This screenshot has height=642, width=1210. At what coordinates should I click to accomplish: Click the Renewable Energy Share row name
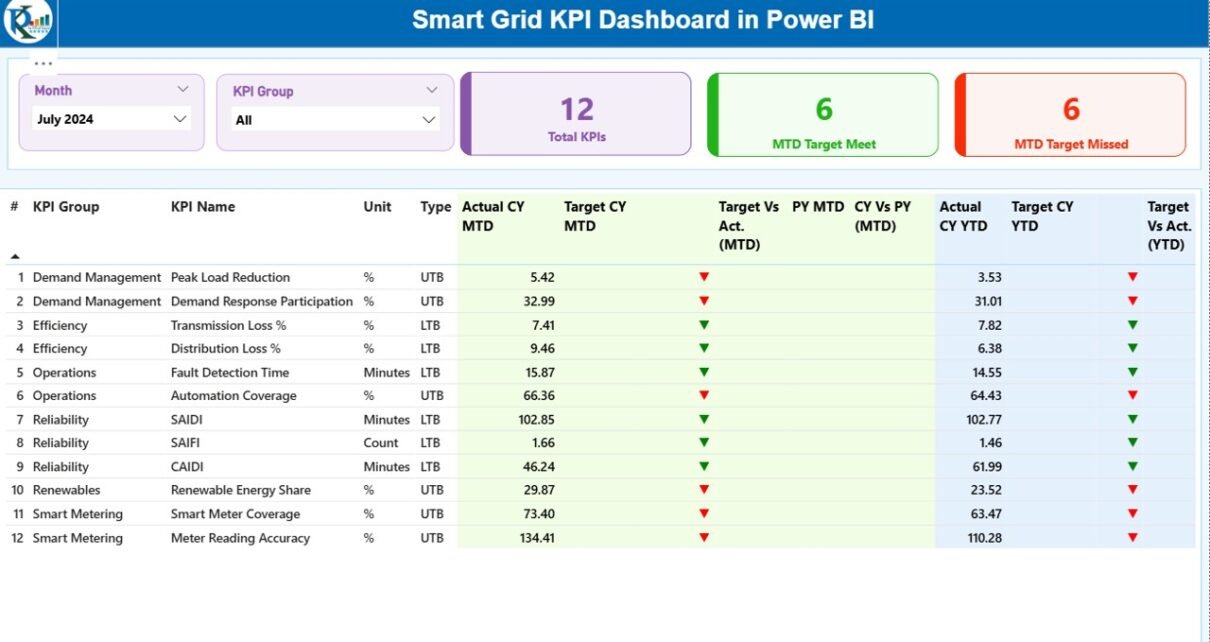(x=240, y=490)
